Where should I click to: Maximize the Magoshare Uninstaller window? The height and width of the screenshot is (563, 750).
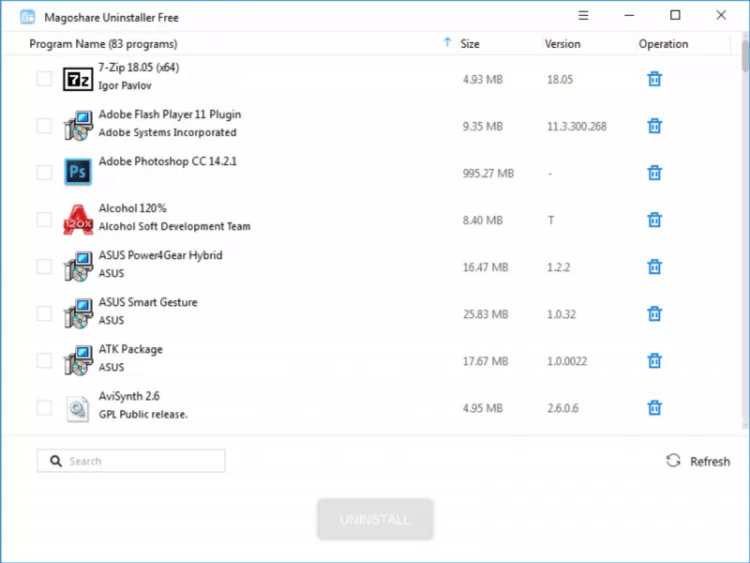pos(675,15)
